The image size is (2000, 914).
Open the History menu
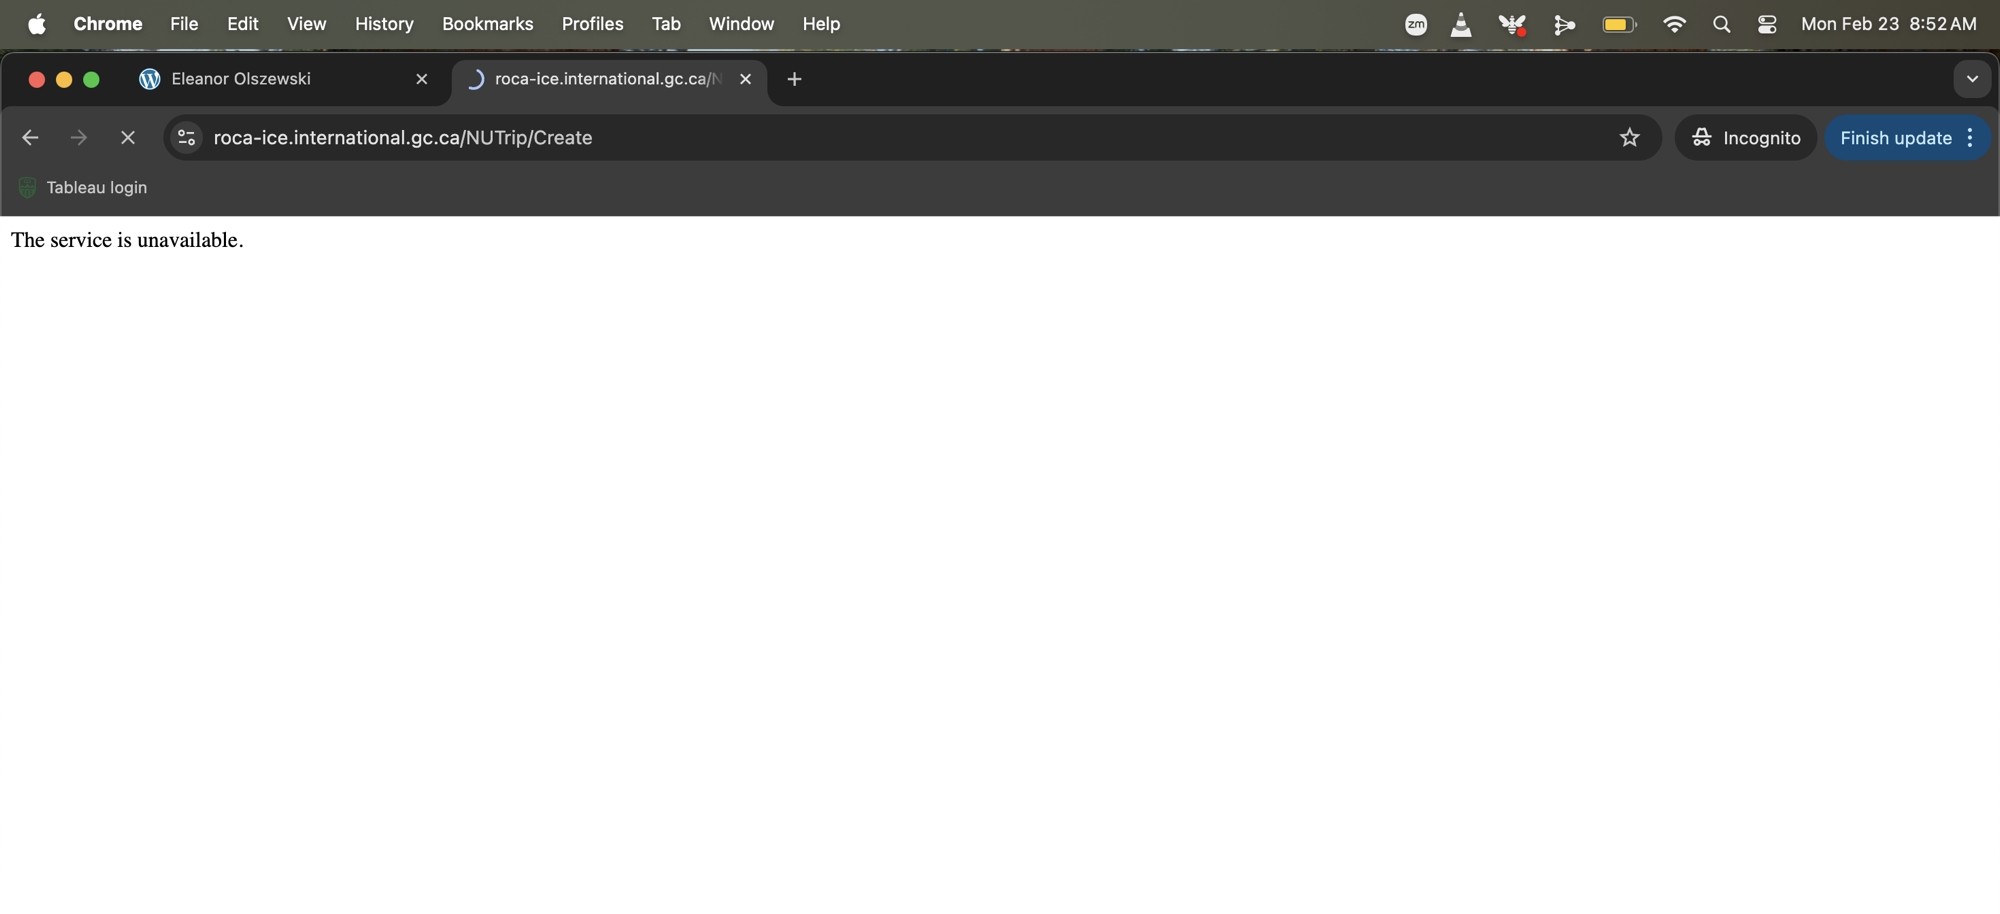click(384, 24)
